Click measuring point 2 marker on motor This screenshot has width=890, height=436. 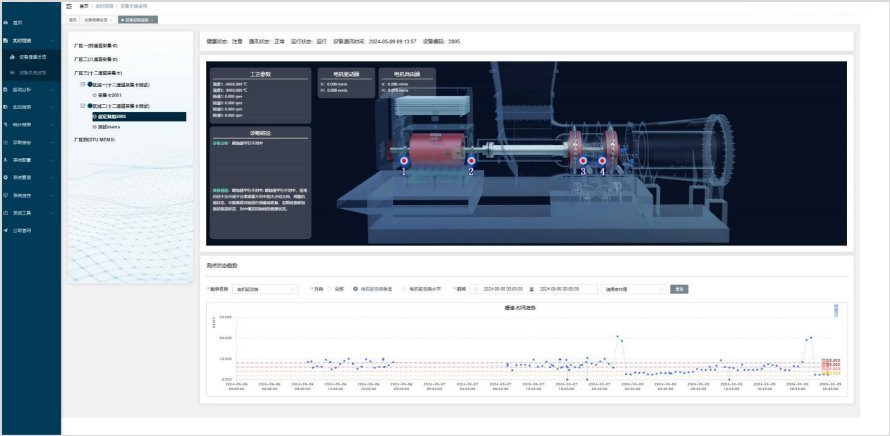tap(471, 161)
